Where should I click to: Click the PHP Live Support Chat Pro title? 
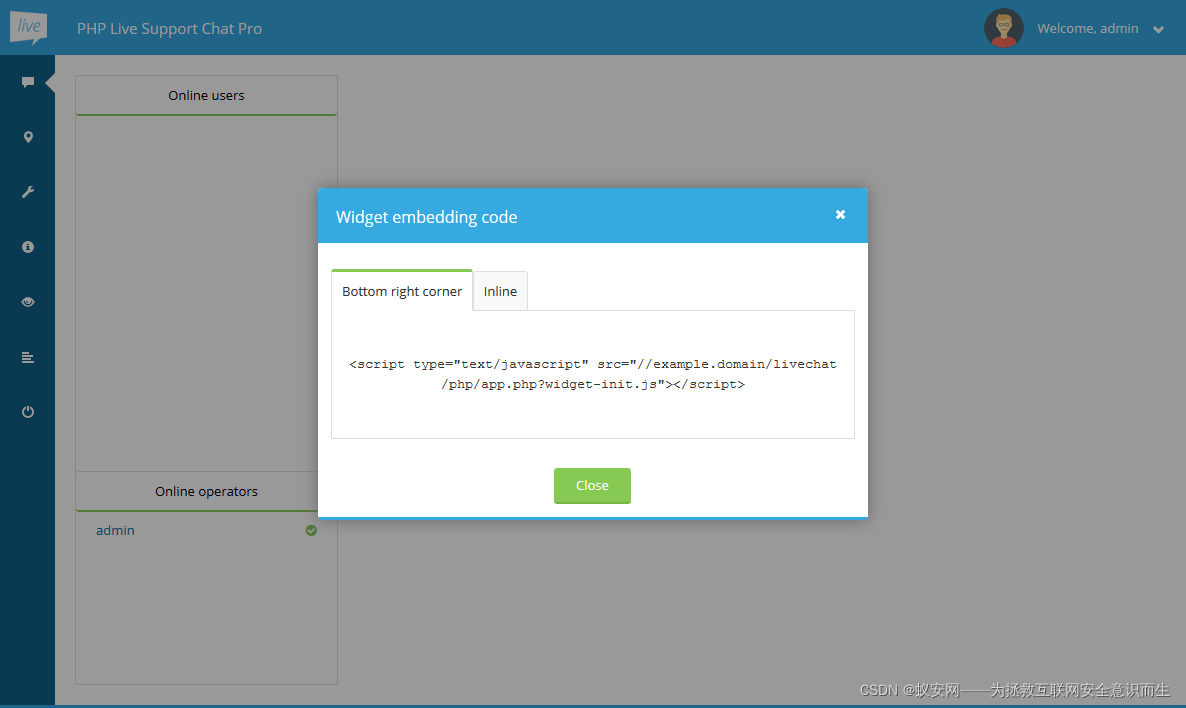point(169,29)
